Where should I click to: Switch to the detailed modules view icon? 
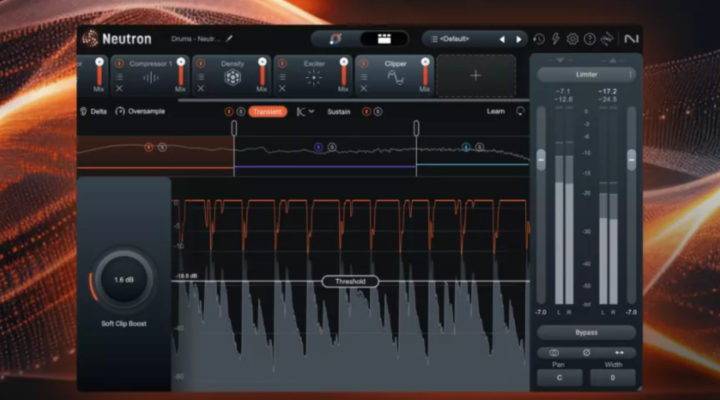[384, 39]
